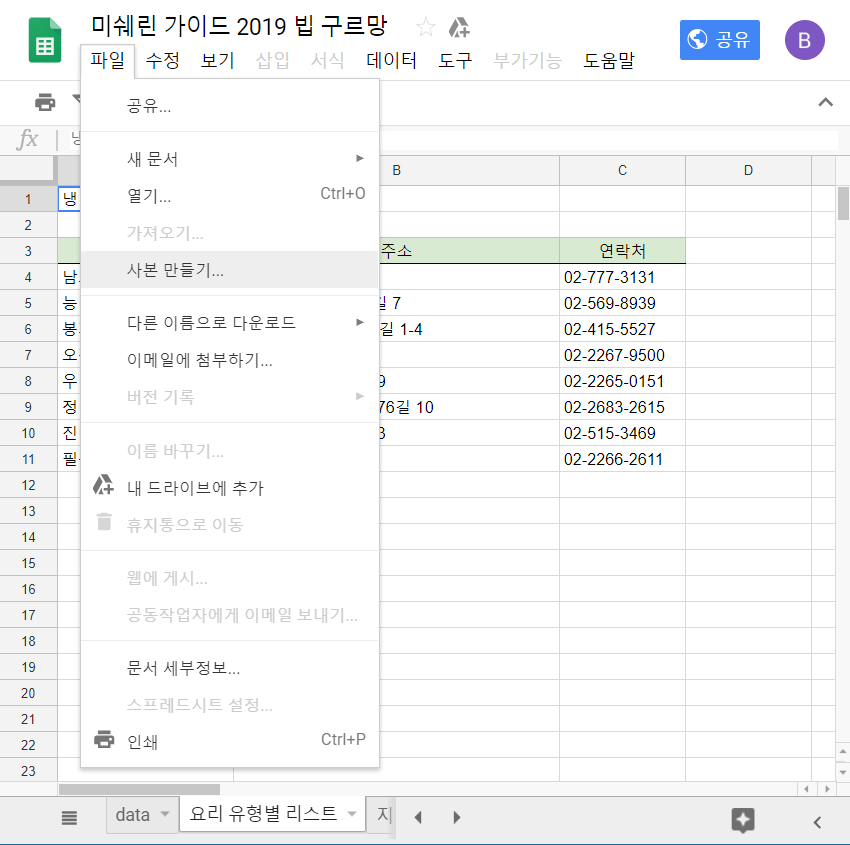The image size is (850, 845).
Task: Open 요리 유형별 리스트 tab dropdown arrow
Action: 352,816
